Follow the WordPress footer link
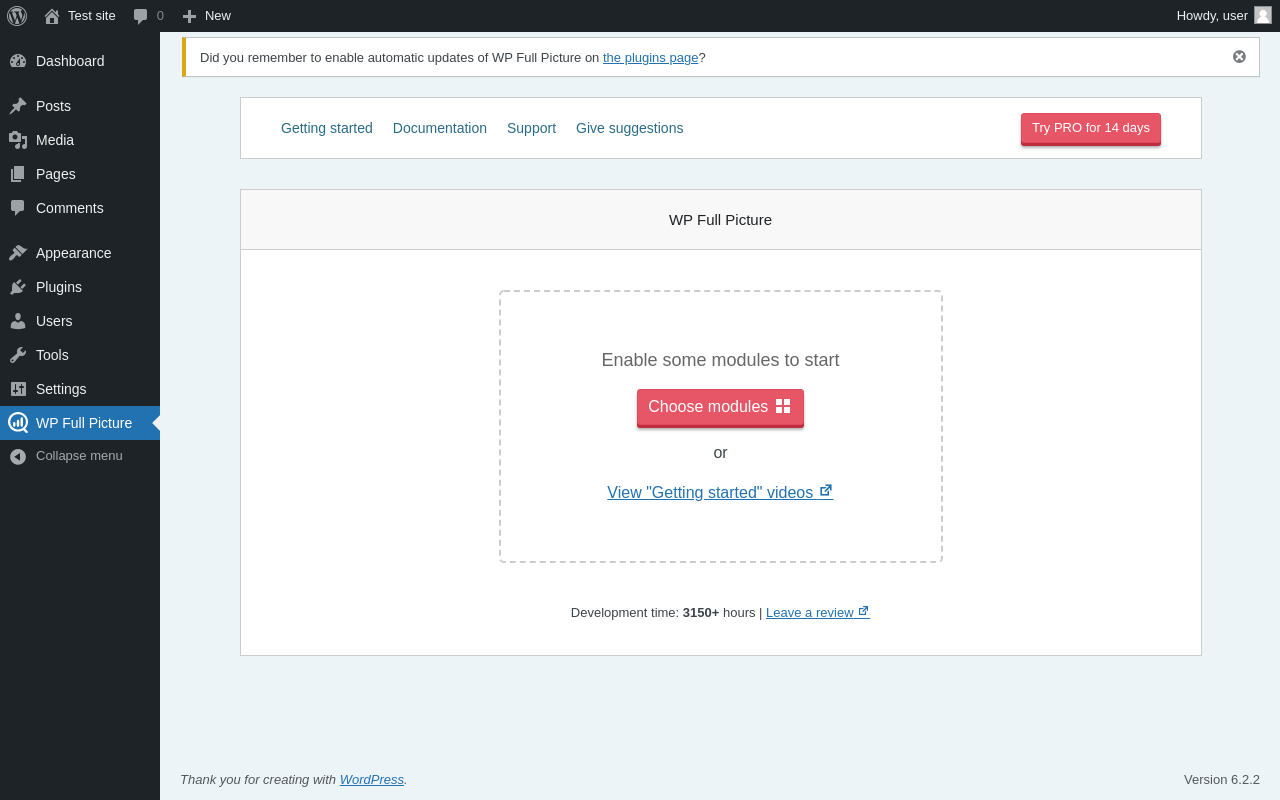 pos(372,779)
